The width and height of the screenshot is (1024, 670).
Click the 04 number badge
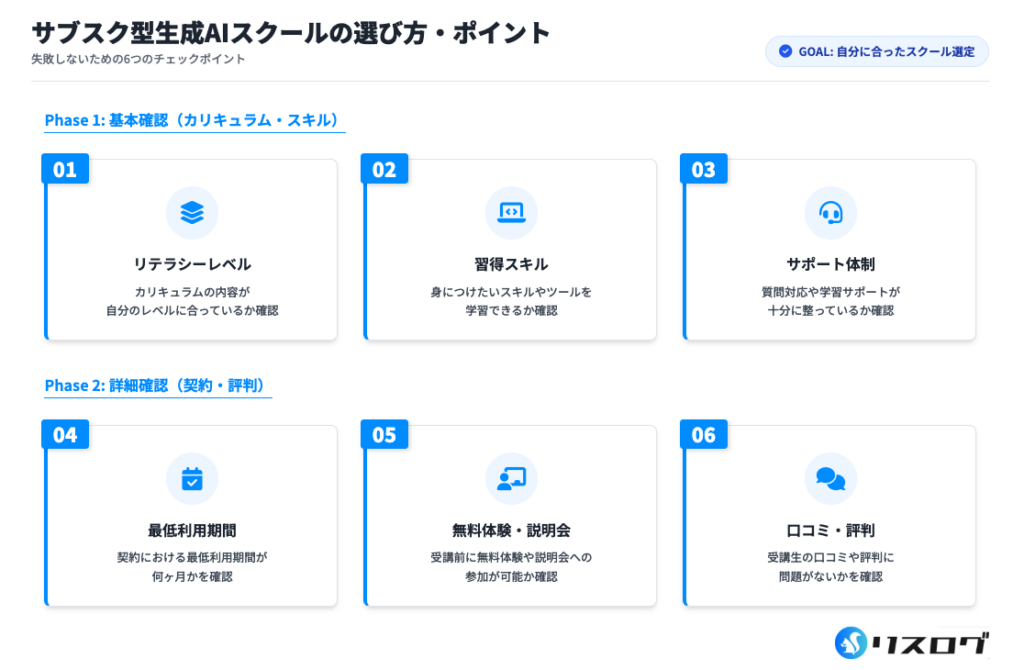click(x=65, y=435)
